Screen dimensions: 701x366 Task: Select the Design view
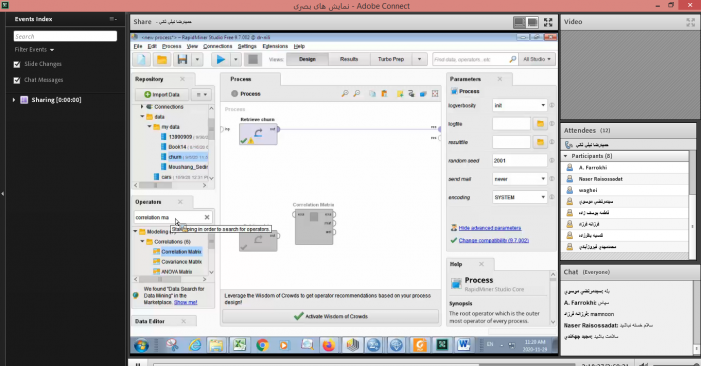[x=307, y=59]
